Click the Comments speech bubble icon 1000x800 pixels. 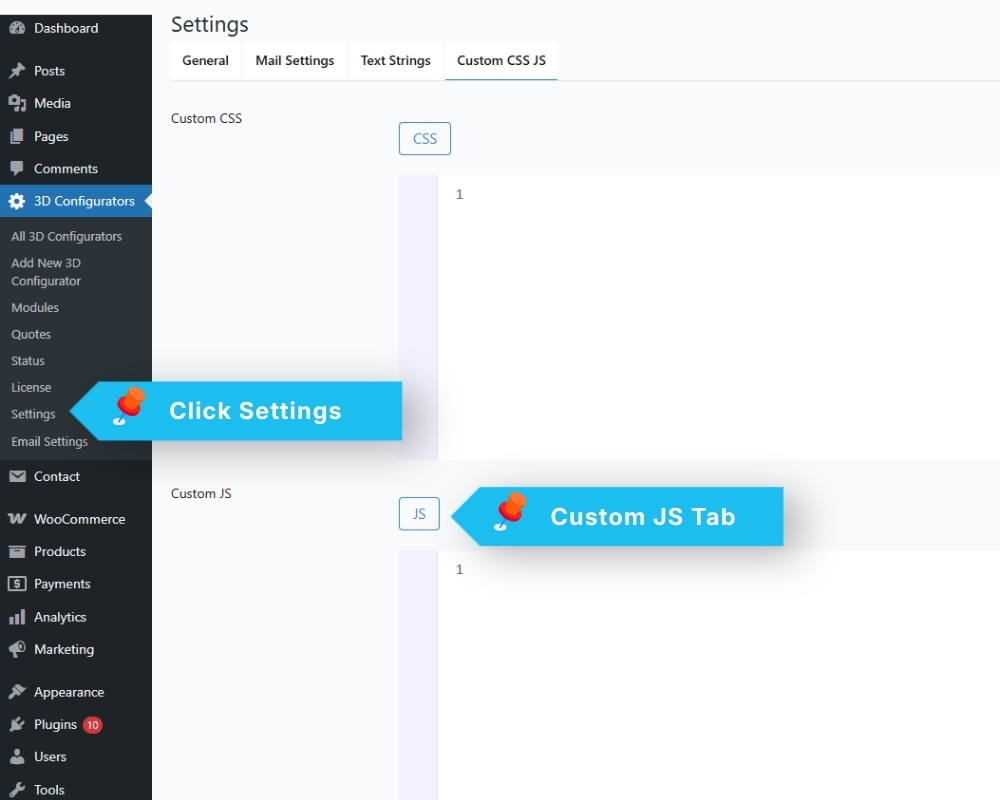[x=17, y=168]
